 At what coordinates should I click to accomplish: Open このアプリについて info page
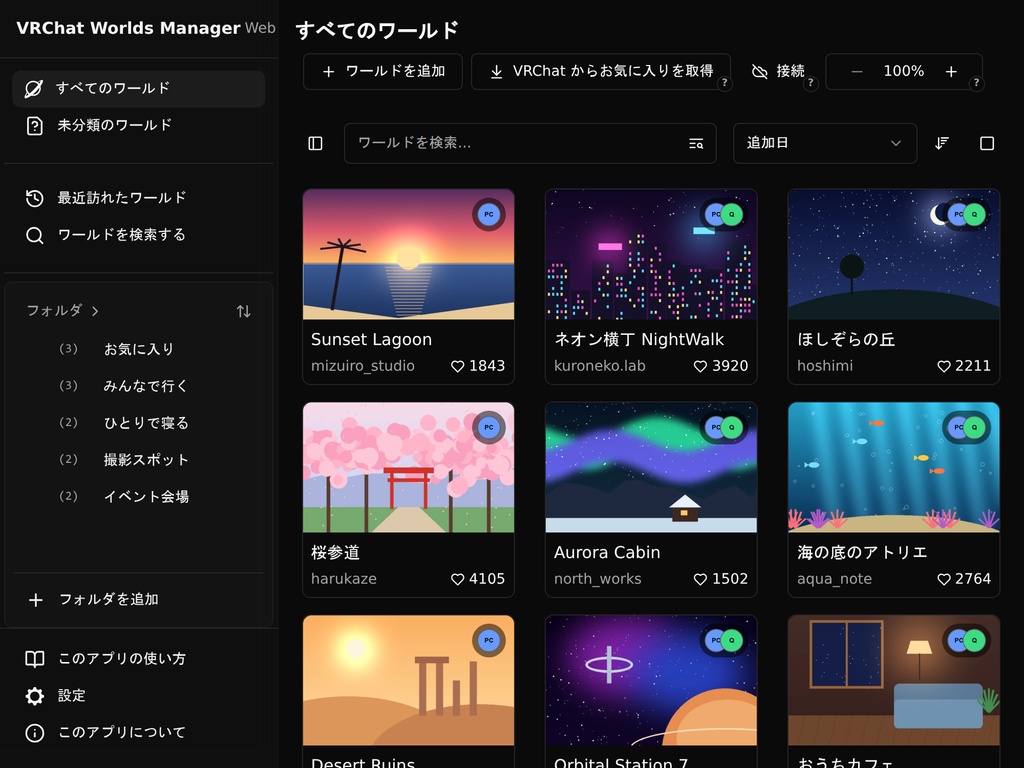138,733
